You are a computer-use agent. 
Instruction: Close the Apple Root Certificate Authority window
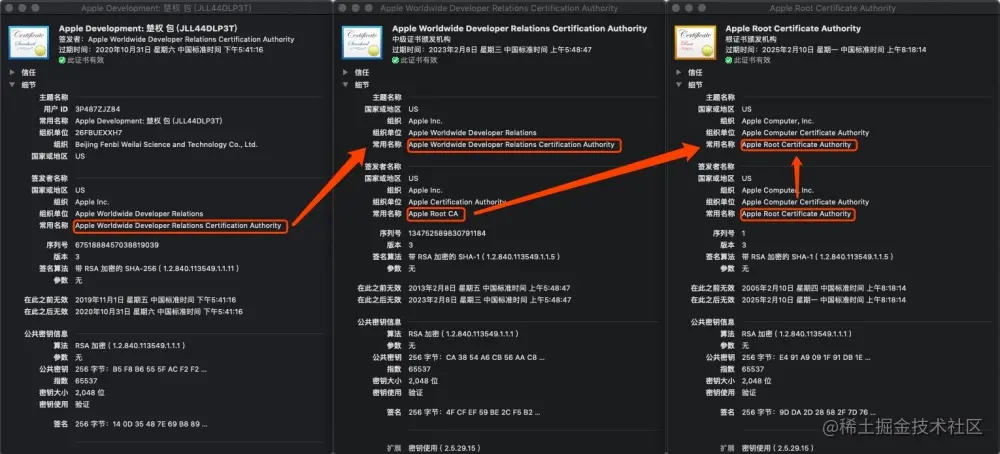(675, 8)
